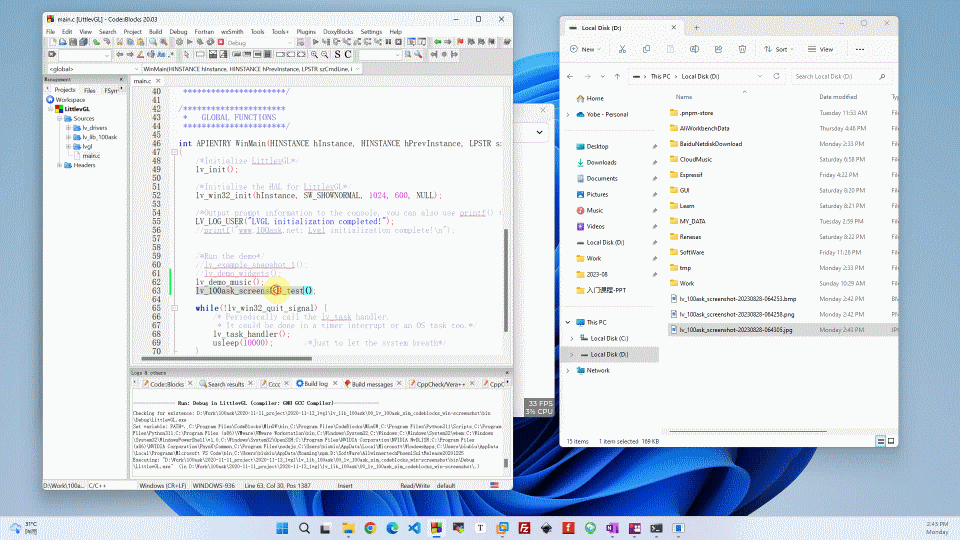Select the Files tab in Management panel

(90, 90)
